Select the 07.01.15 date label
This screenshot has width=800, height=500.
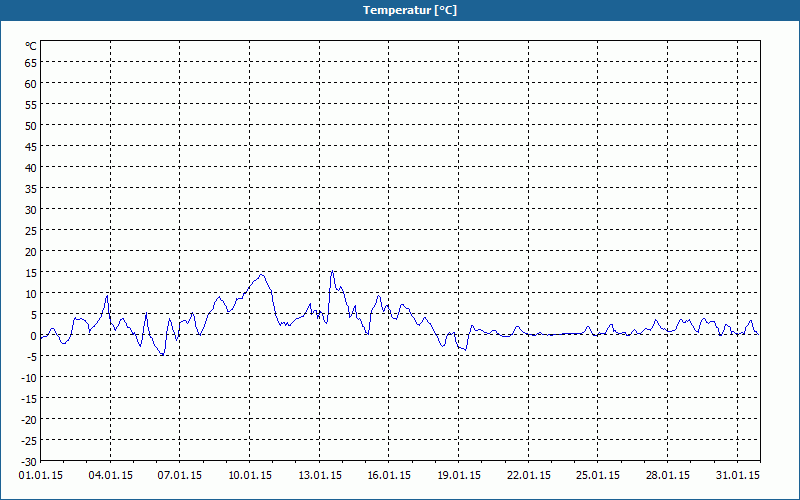click(180, 476)
